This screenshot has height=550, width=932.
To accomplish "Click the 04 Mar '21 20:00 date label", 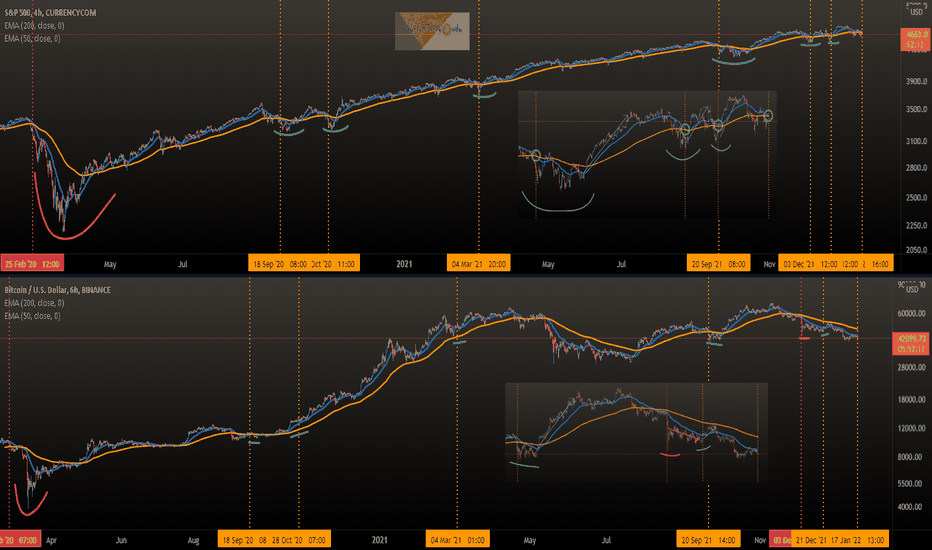I will [478, 263].
